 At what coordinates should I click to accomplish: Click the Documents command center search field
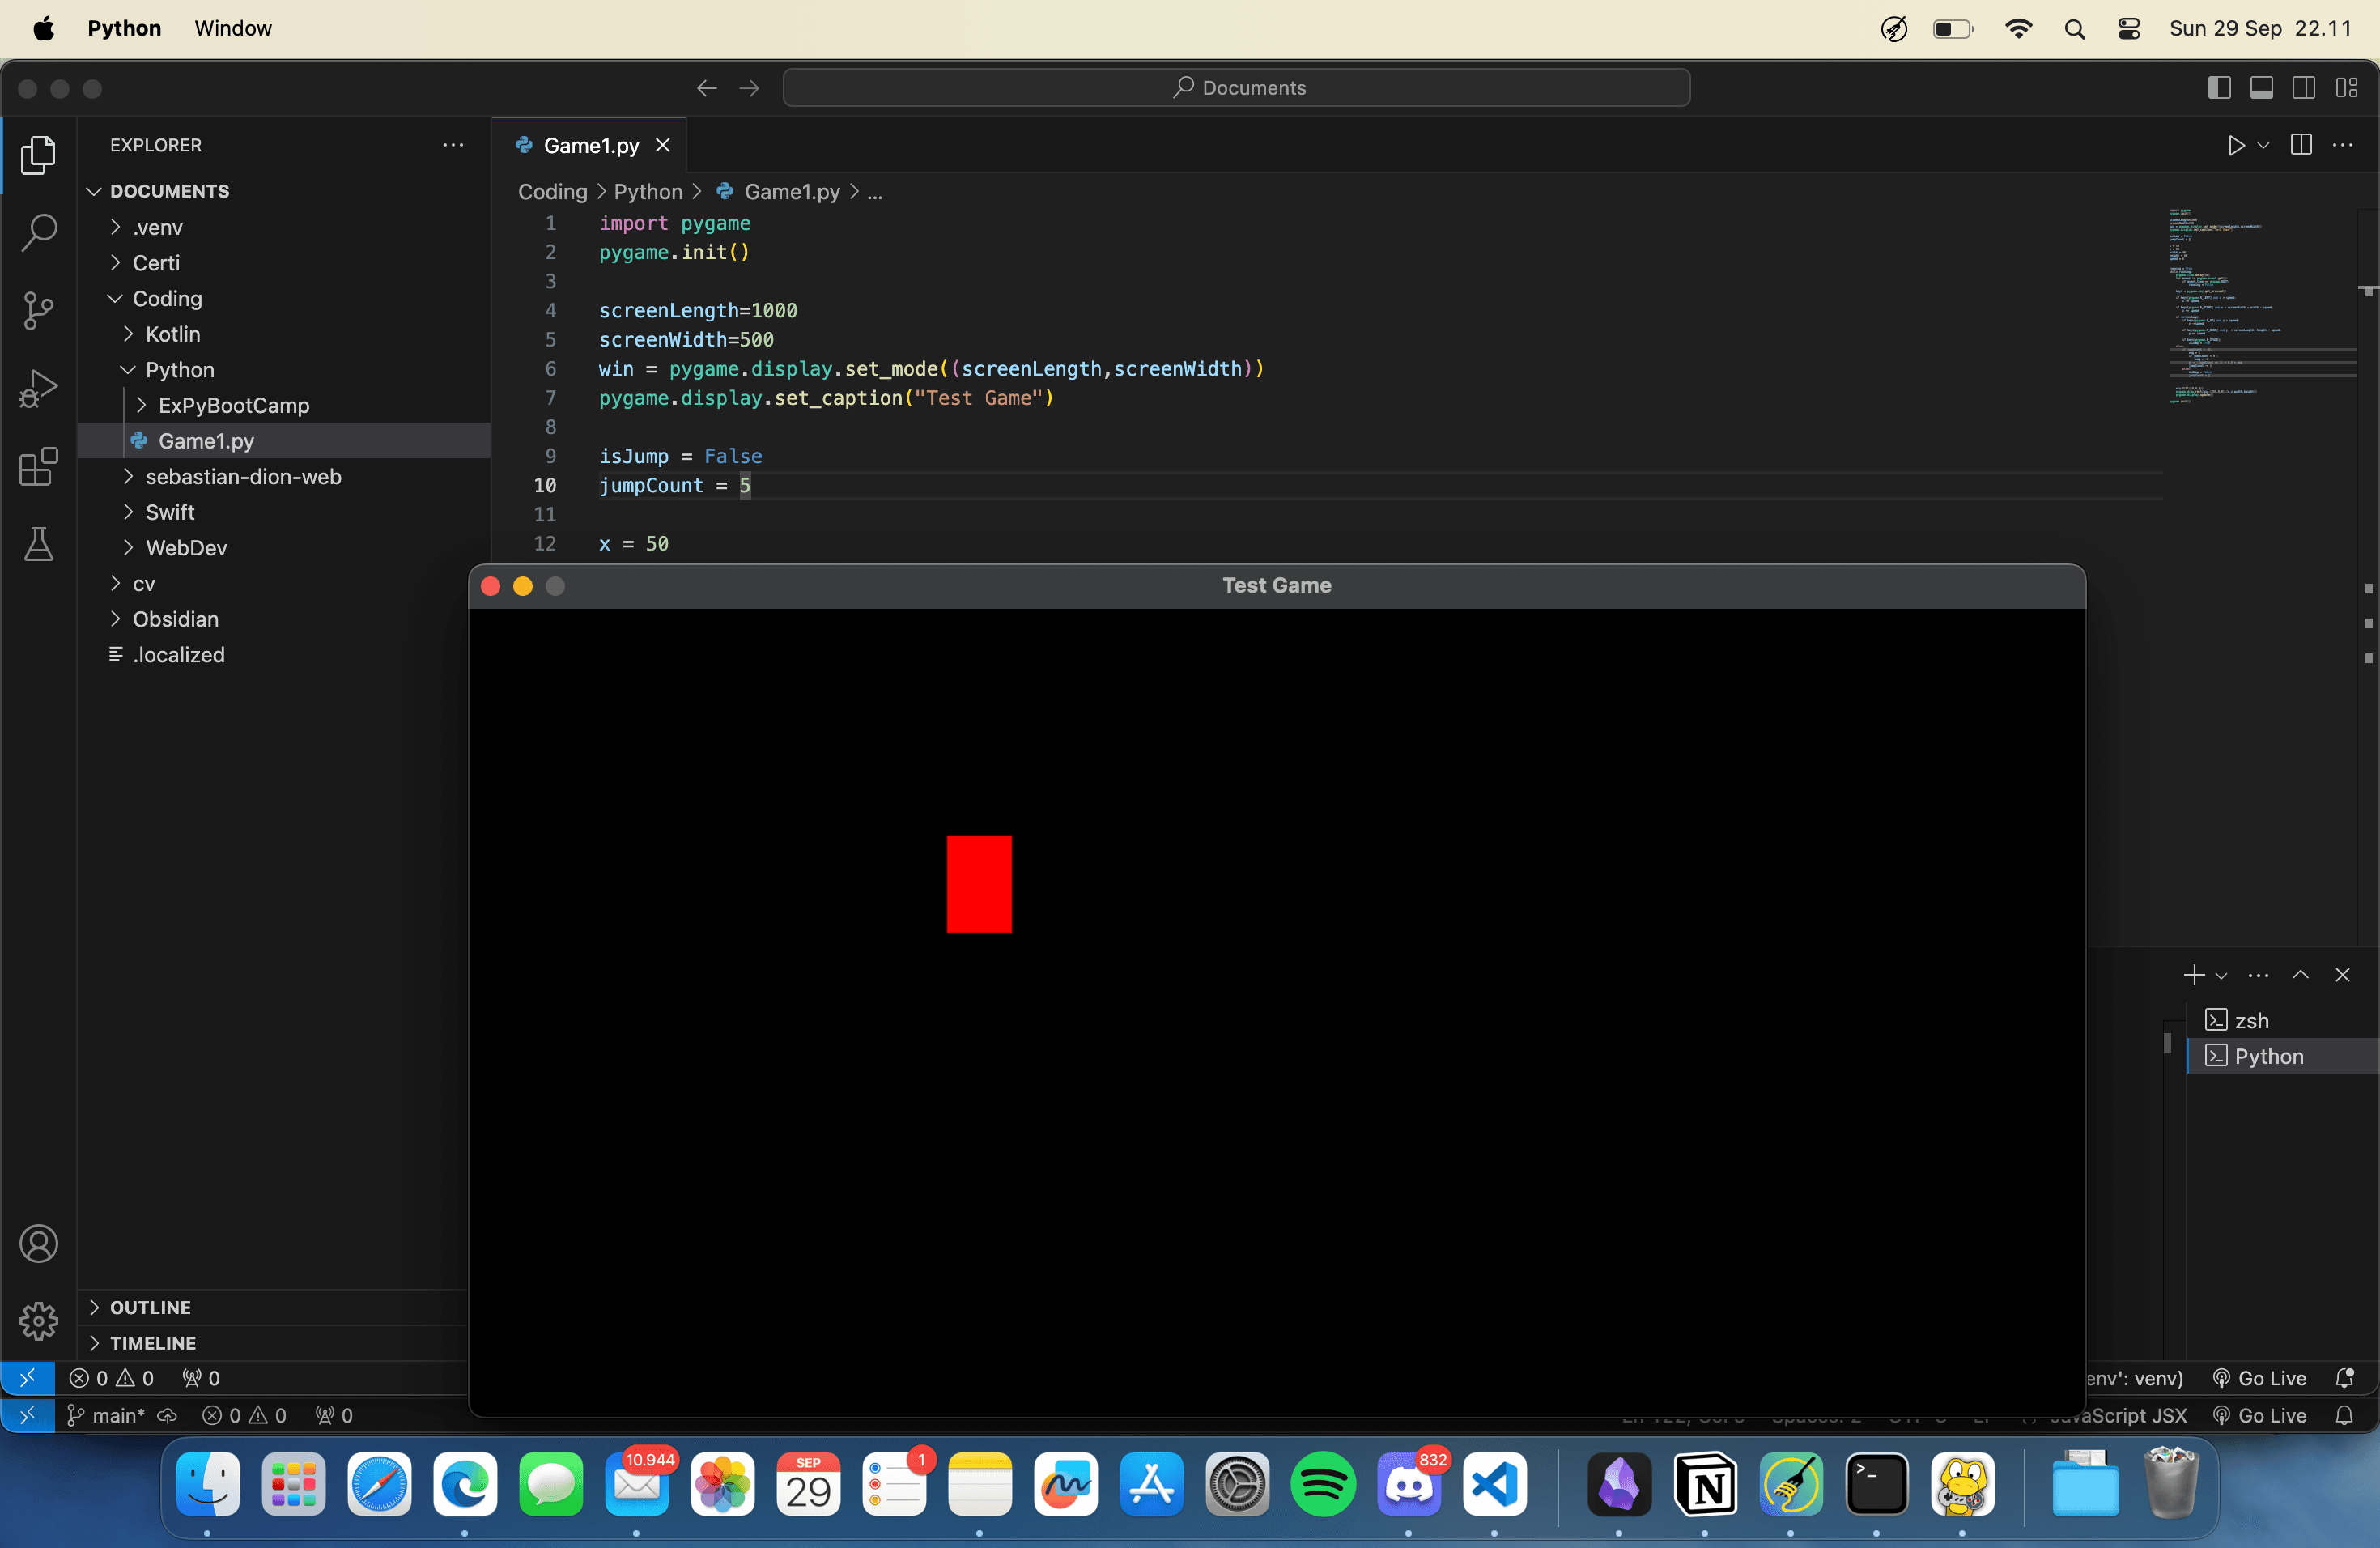[x=1236, y=88]
